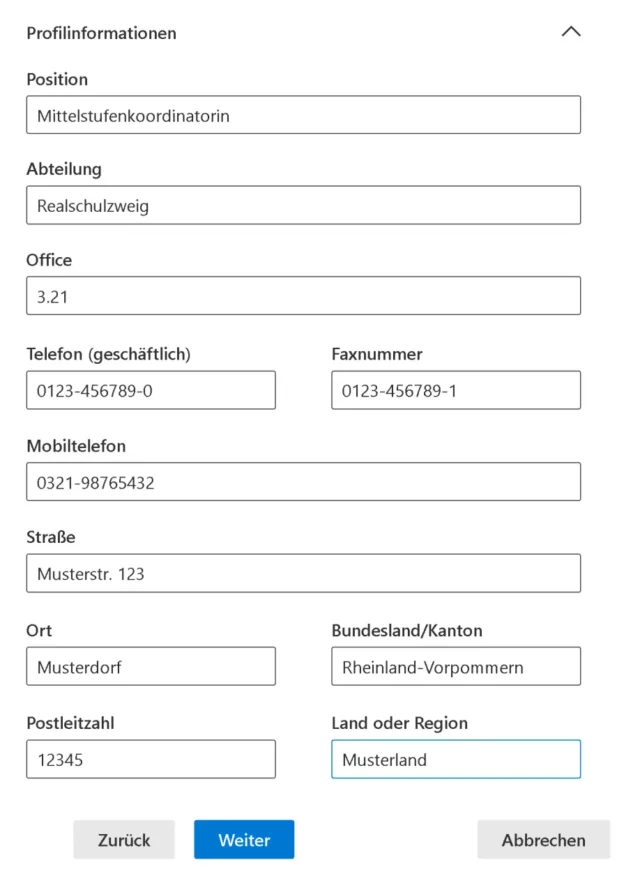The height and width of the screenshot is (892, 640).
Task: Collapse the Profilinformationen section chevron
Action: point(571,32)
